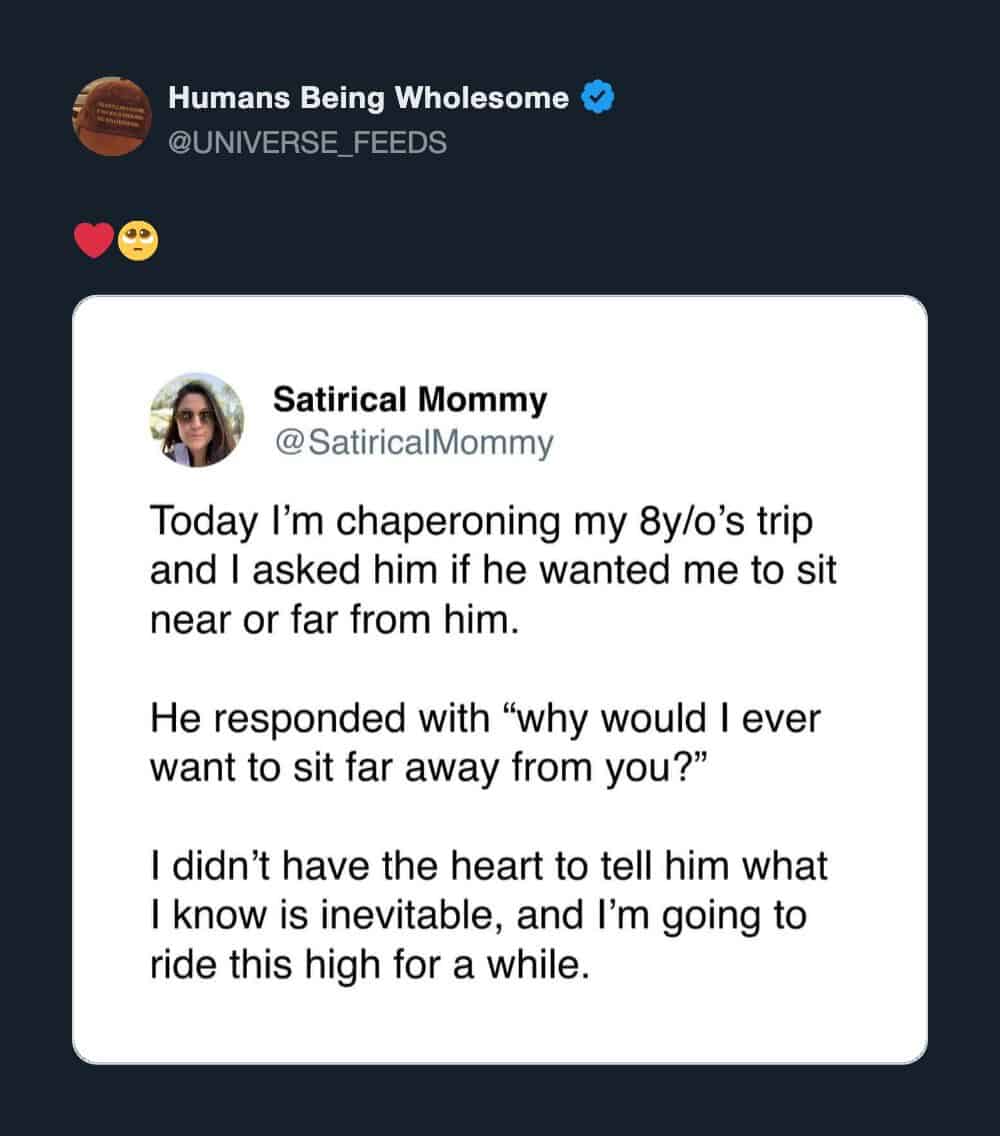Click the words "8y/o's trip" in the tweet
The width and height of the screenshot is (1000, 1136).
click(725, 522)
